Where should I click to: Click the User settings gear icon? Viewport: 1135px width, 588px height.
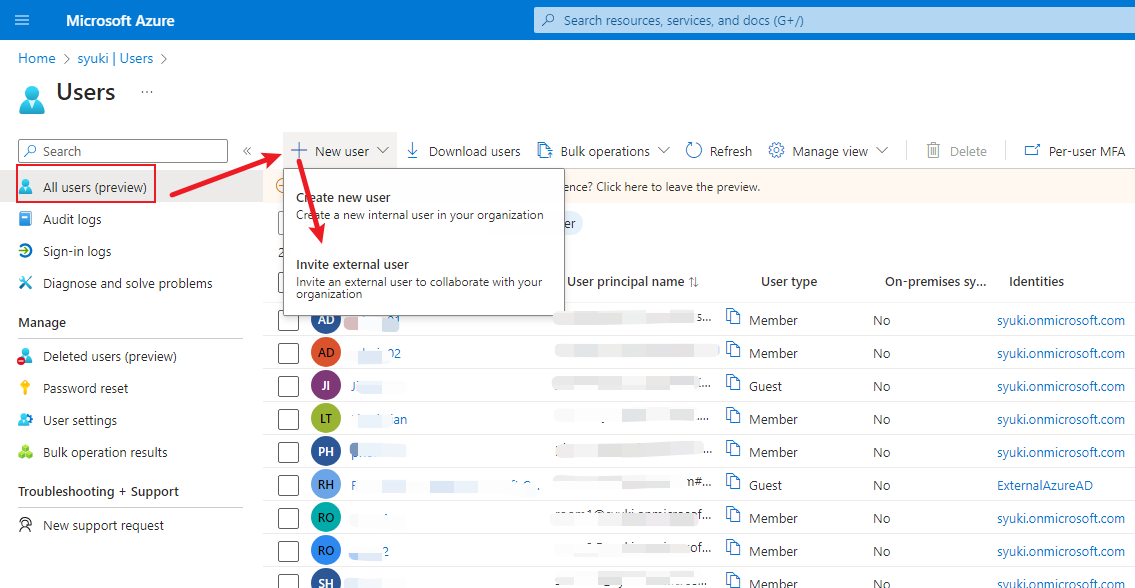(26, 420)
